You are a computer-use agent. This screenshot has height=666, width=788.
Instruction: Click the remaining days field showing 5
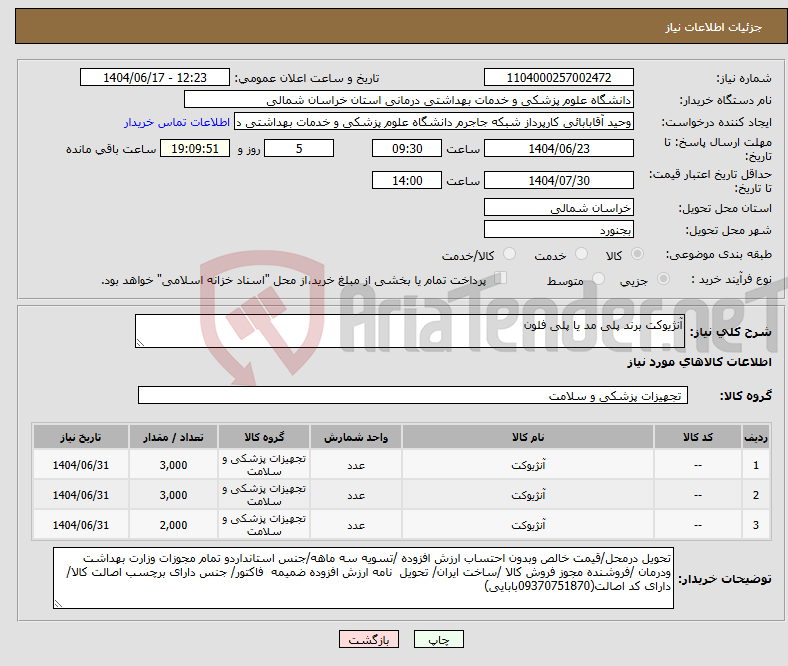(299, 148)
